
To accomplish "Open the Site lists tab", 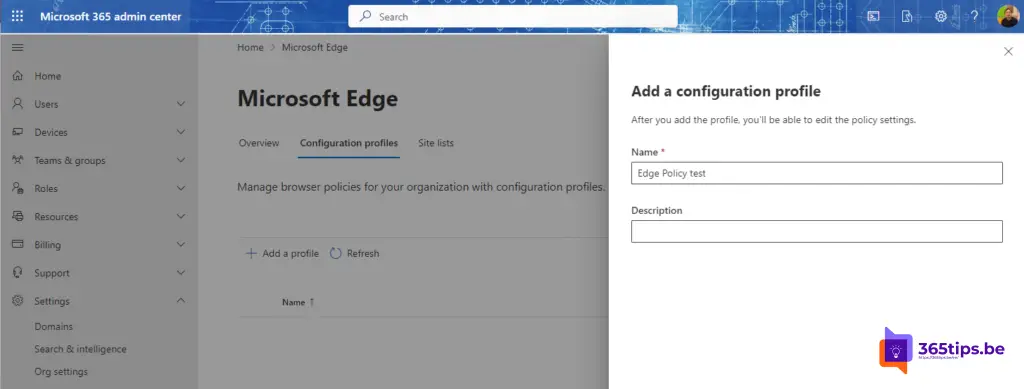I will (x=436, y=143).
